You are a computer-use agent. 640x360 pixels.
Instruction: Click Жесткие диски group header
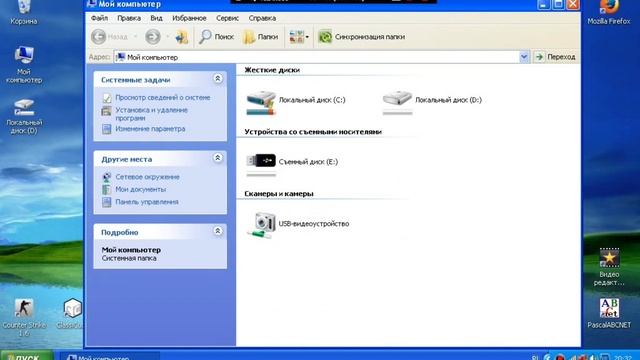click(x=272, y=70)
